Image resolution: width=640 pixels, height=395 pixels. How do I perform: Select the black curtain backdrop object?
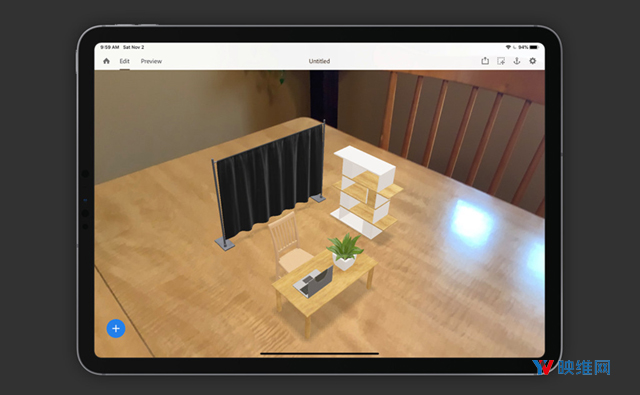tap(269, 184)
